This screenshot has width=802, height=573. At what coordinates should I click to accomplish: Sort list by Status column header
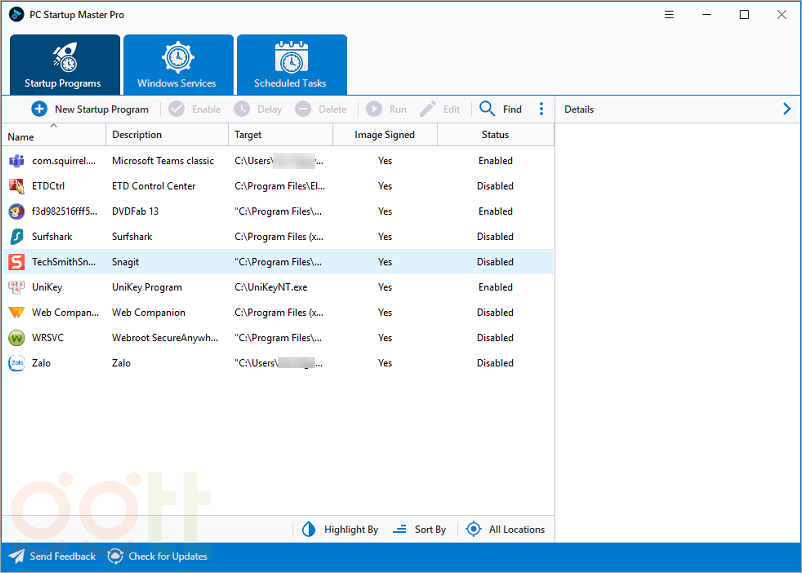(495, 135)
